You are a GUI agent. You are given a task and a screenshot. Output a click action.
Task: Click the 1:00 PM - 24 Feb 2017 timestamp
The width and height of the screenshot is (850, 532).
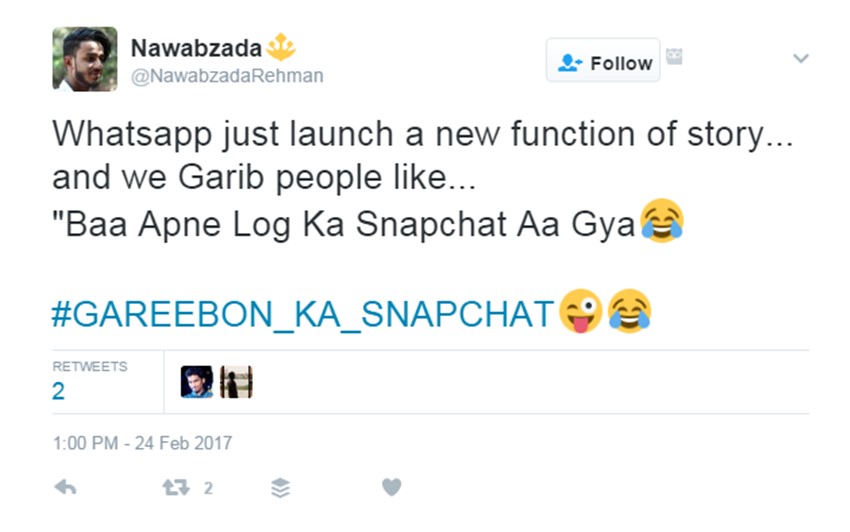click(142, 442)
